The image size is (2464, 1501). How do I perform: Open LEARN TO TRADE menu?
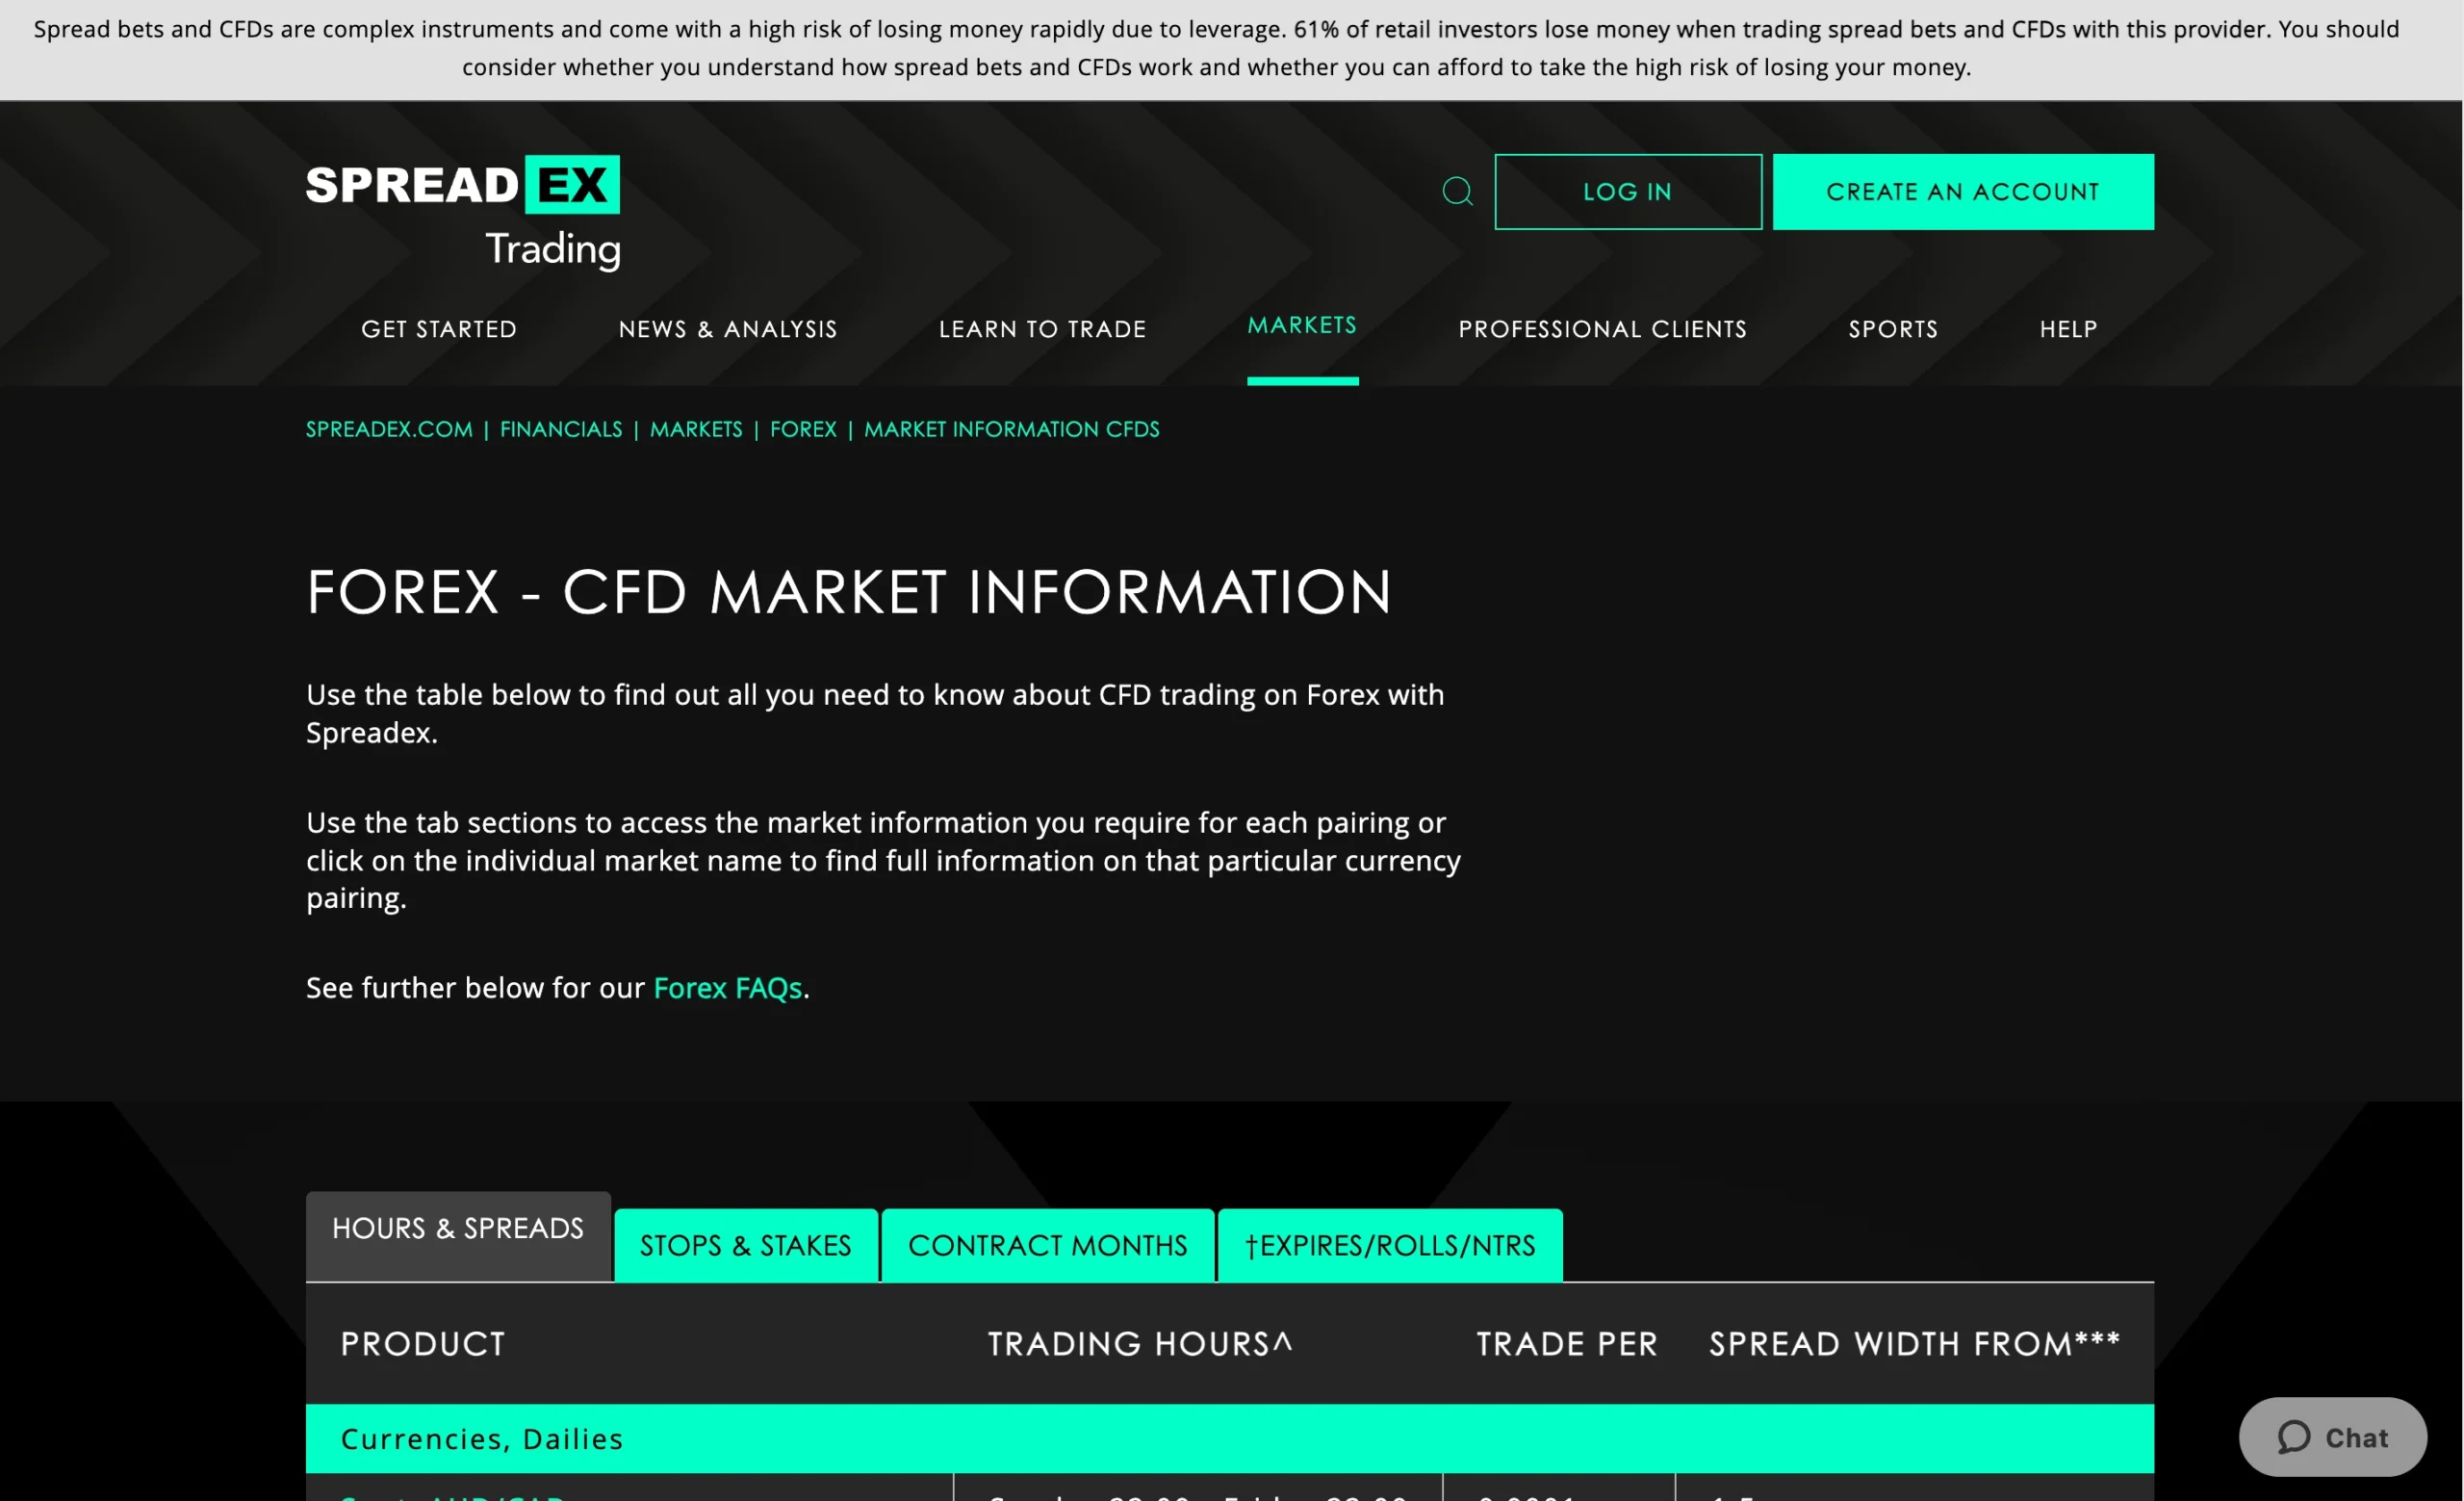coord(1042,329)
